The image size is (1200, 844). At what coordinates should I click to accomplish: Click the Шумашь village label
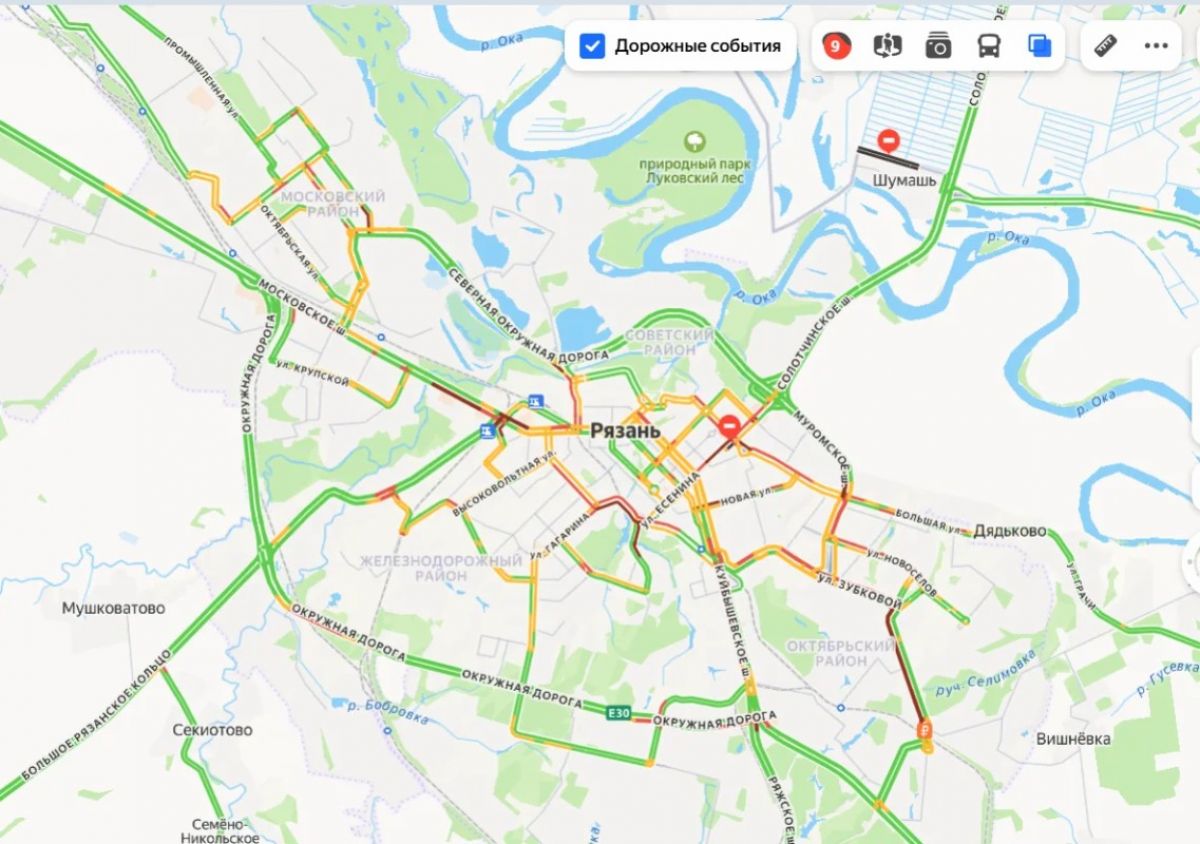[904, 181]
